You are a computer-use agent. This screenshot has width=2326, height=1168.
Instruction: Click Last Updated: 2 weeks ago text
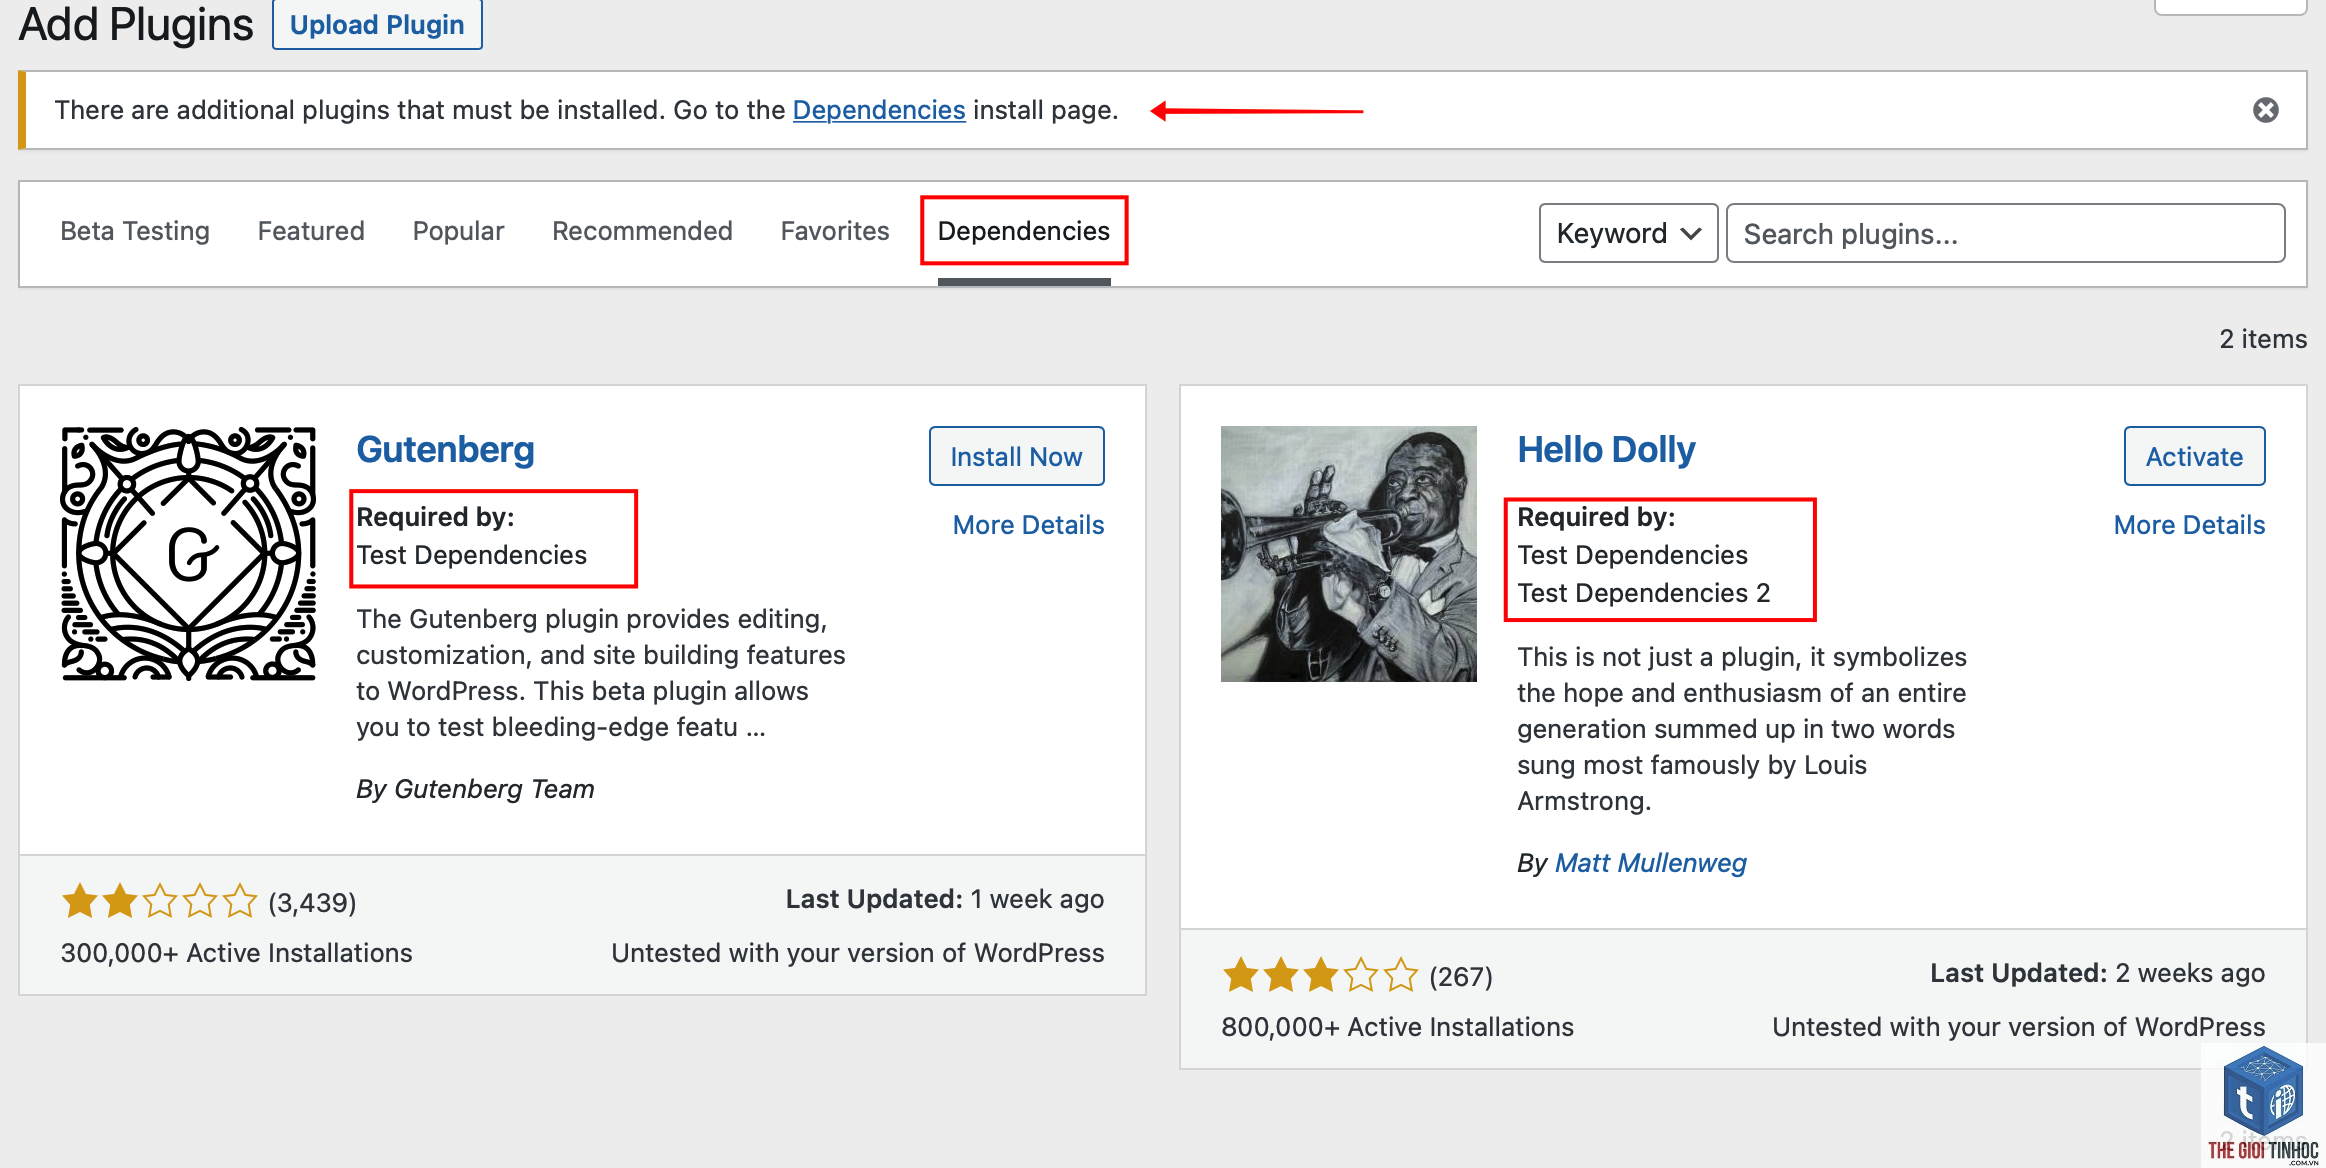(2097, 973)
